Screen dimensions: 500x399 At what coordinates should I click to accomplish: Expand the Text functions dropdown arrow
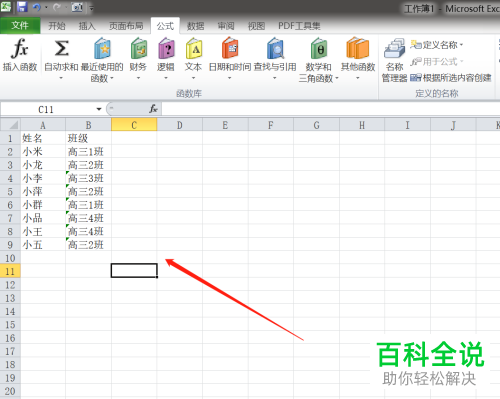193,78
